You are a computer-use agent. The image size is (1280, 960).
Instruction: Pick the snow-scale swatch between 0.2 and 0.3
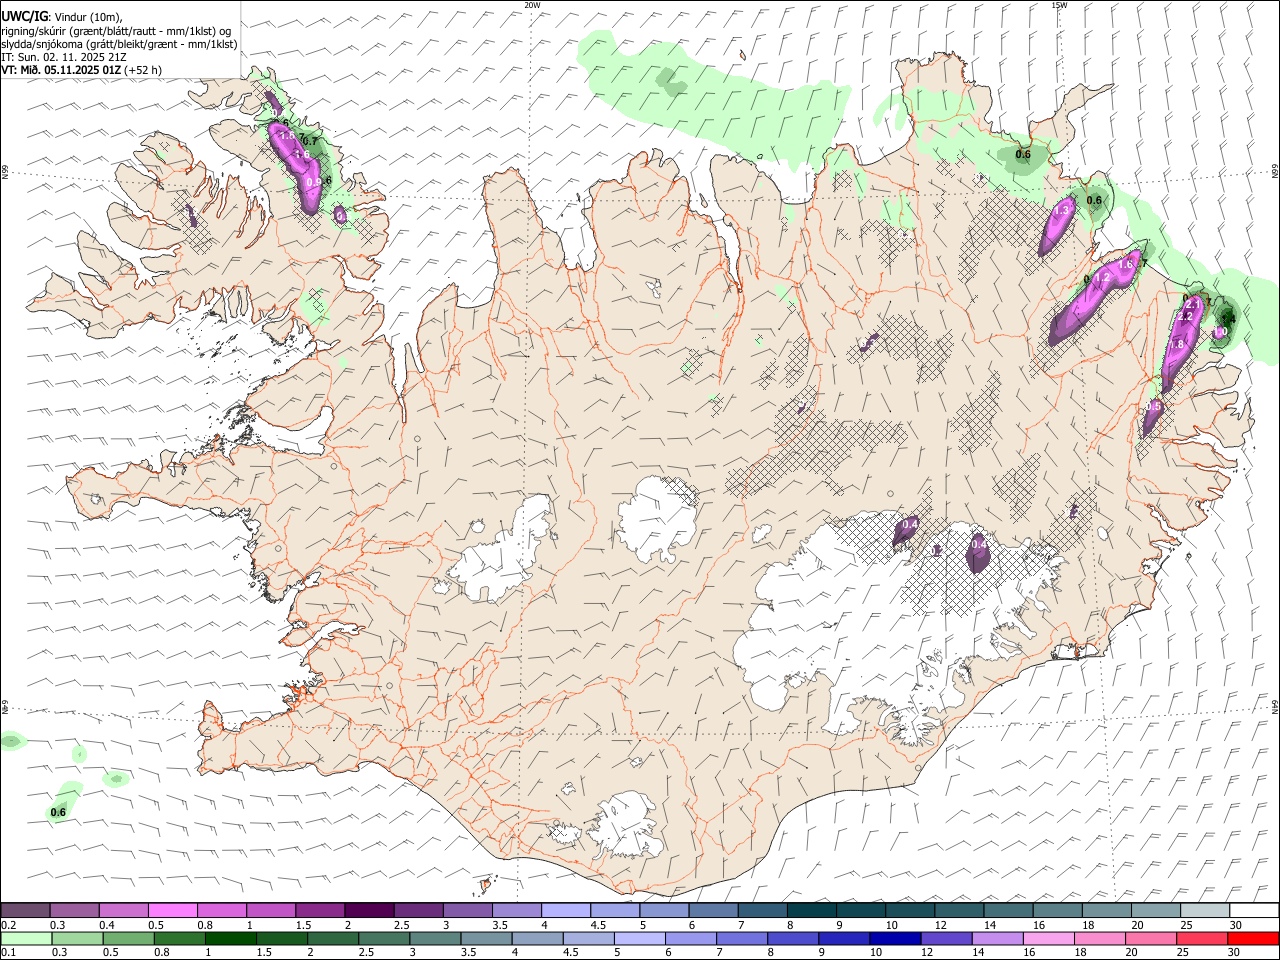pyautogui.click(x=26, y=910)
